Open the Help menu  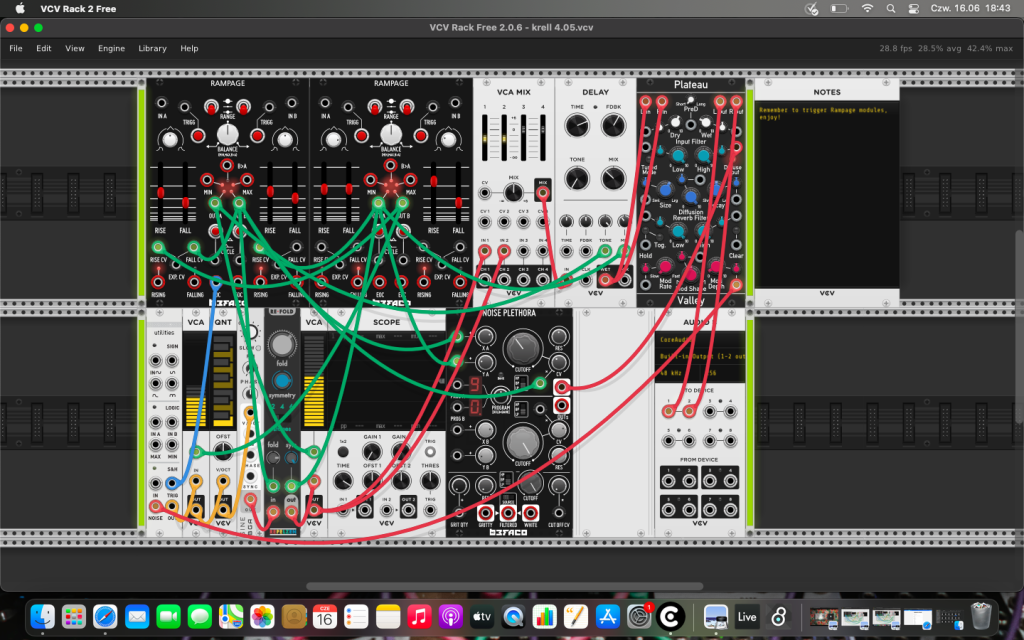click(x=189, y=48)
